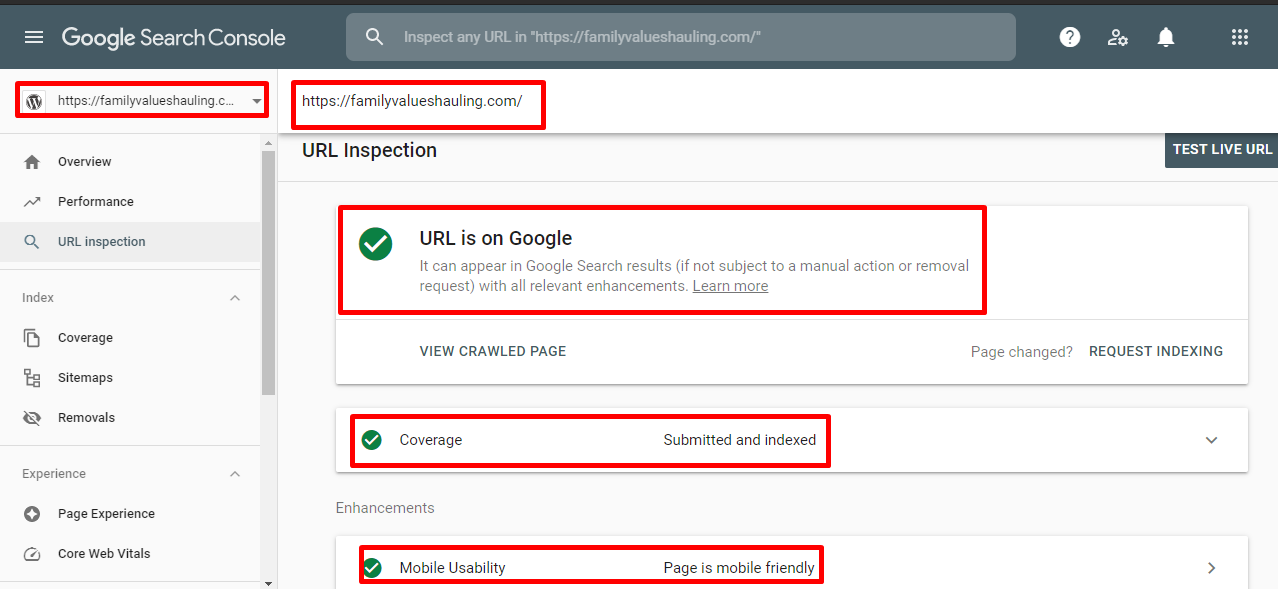Click the Coverage row green check icon
The height and width of the screenshot is (589, 1278).
372,440
